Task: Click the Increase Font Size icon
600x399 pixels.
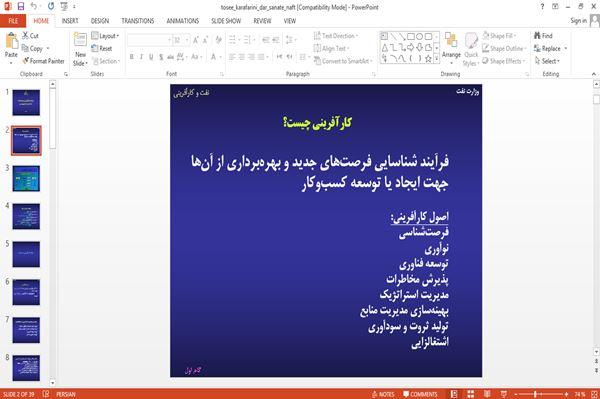Action: click(x=196, y=40)
